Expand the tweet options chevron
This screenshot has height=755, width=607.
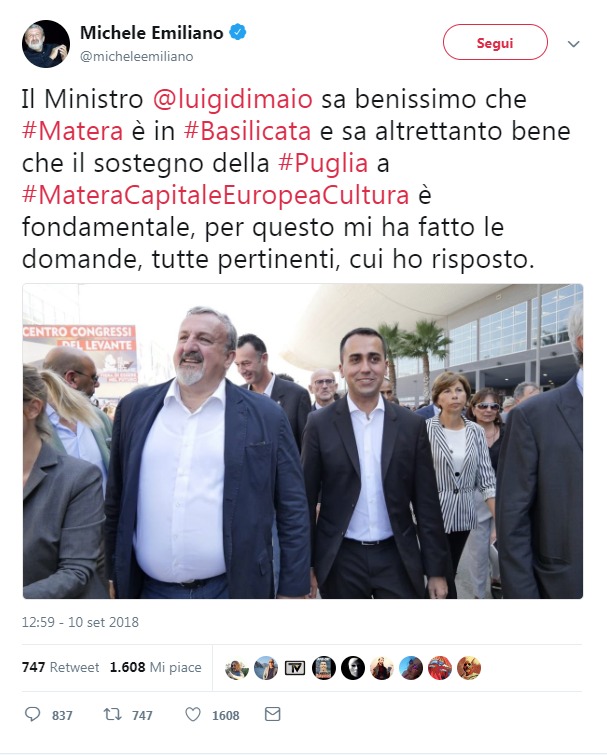(x=573, y=44)
